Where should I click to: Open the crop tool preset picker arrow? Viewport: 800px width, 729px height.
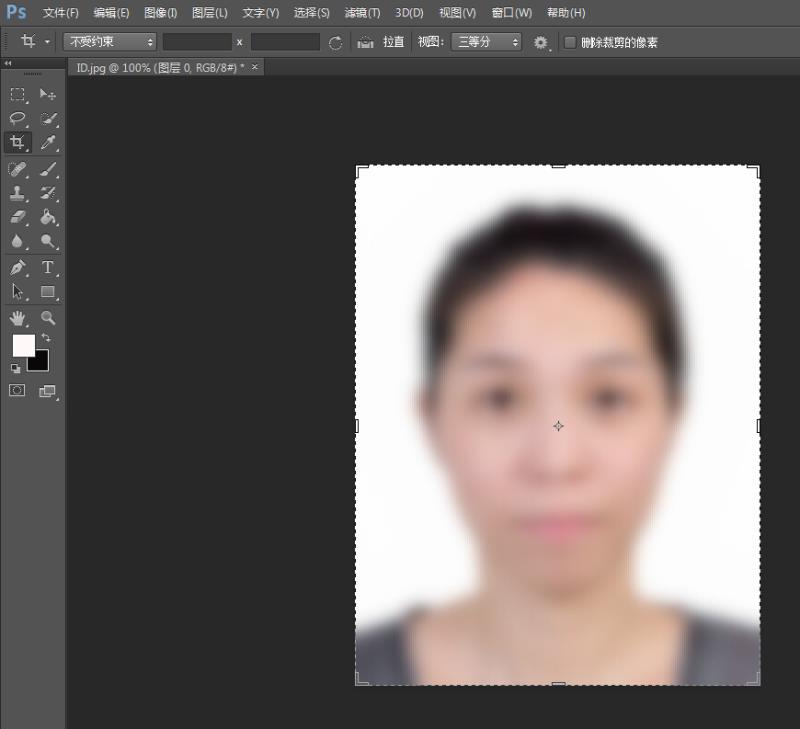click(x=47, y=42)
